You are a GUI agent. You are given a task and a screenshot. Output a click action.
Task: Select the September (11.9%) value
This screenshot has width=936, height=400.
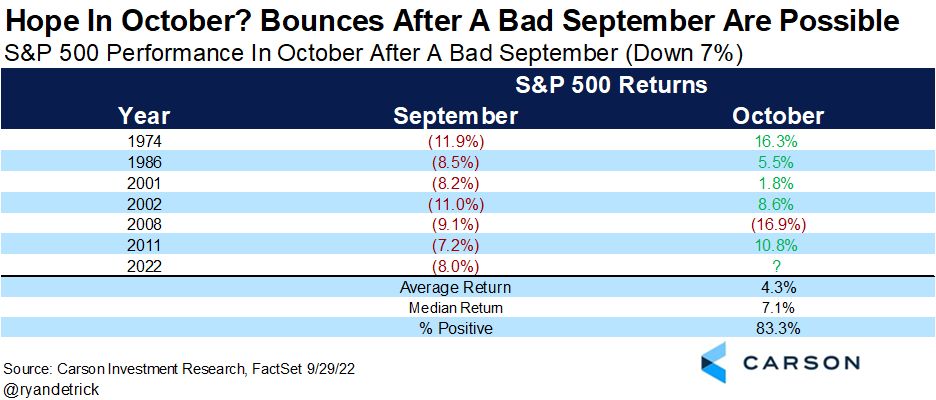pyautogui.click(x=456, y=141)
